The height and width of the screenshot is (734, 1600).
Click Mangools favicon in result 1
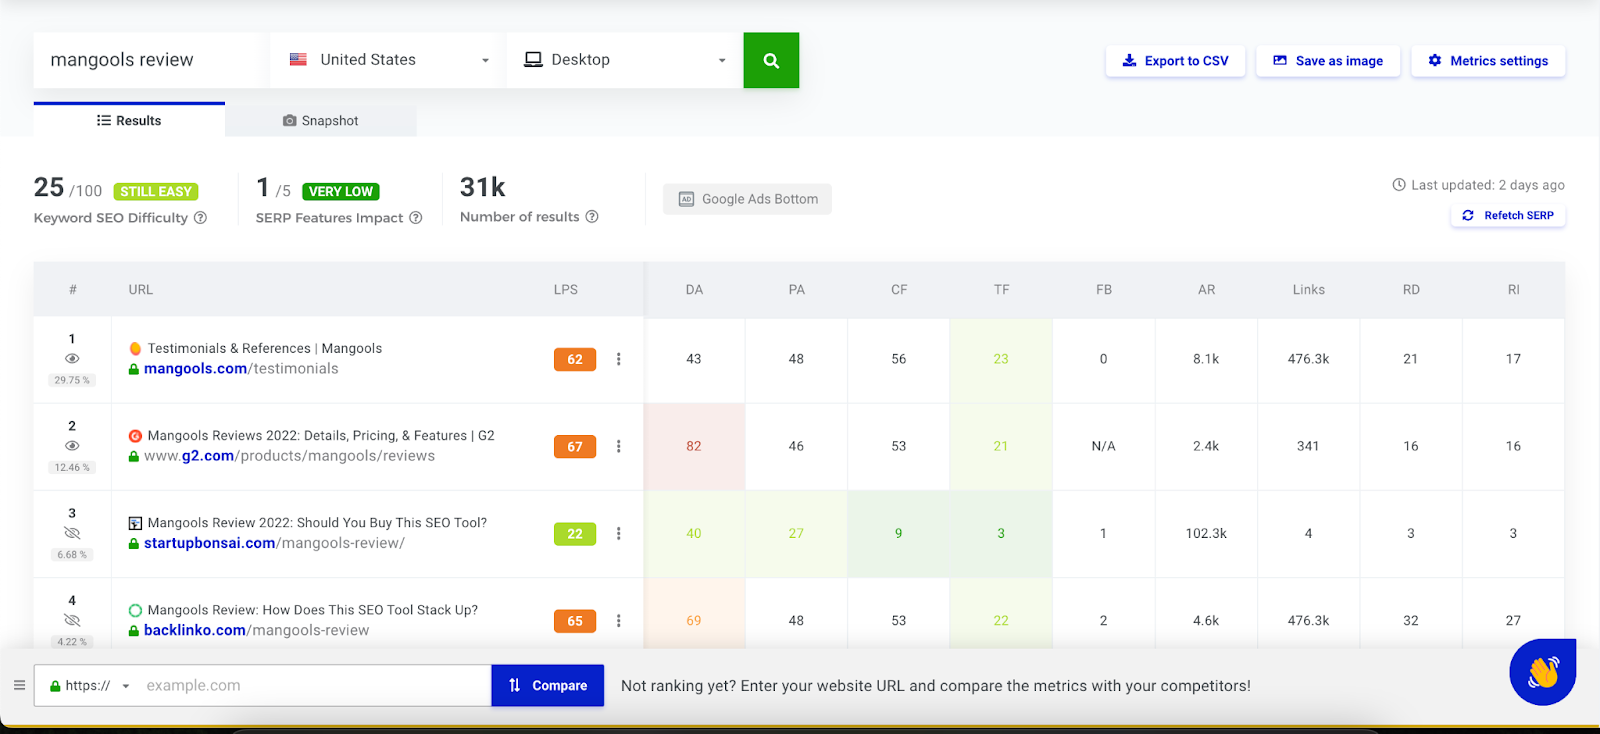pyautogui.click(x=135, y=348)
